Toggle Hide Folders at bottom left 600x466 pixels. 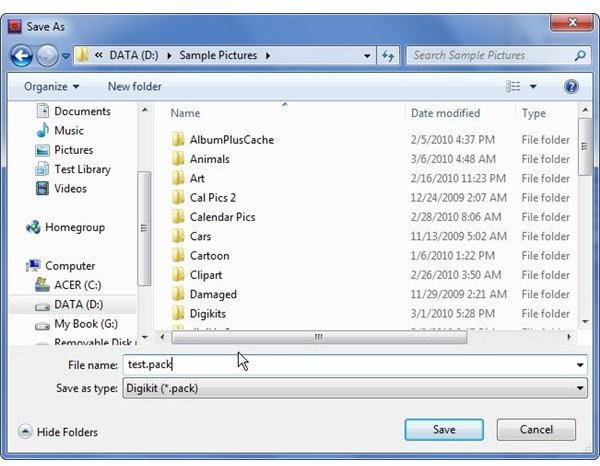pyautogui.click(x=58, y=432)
